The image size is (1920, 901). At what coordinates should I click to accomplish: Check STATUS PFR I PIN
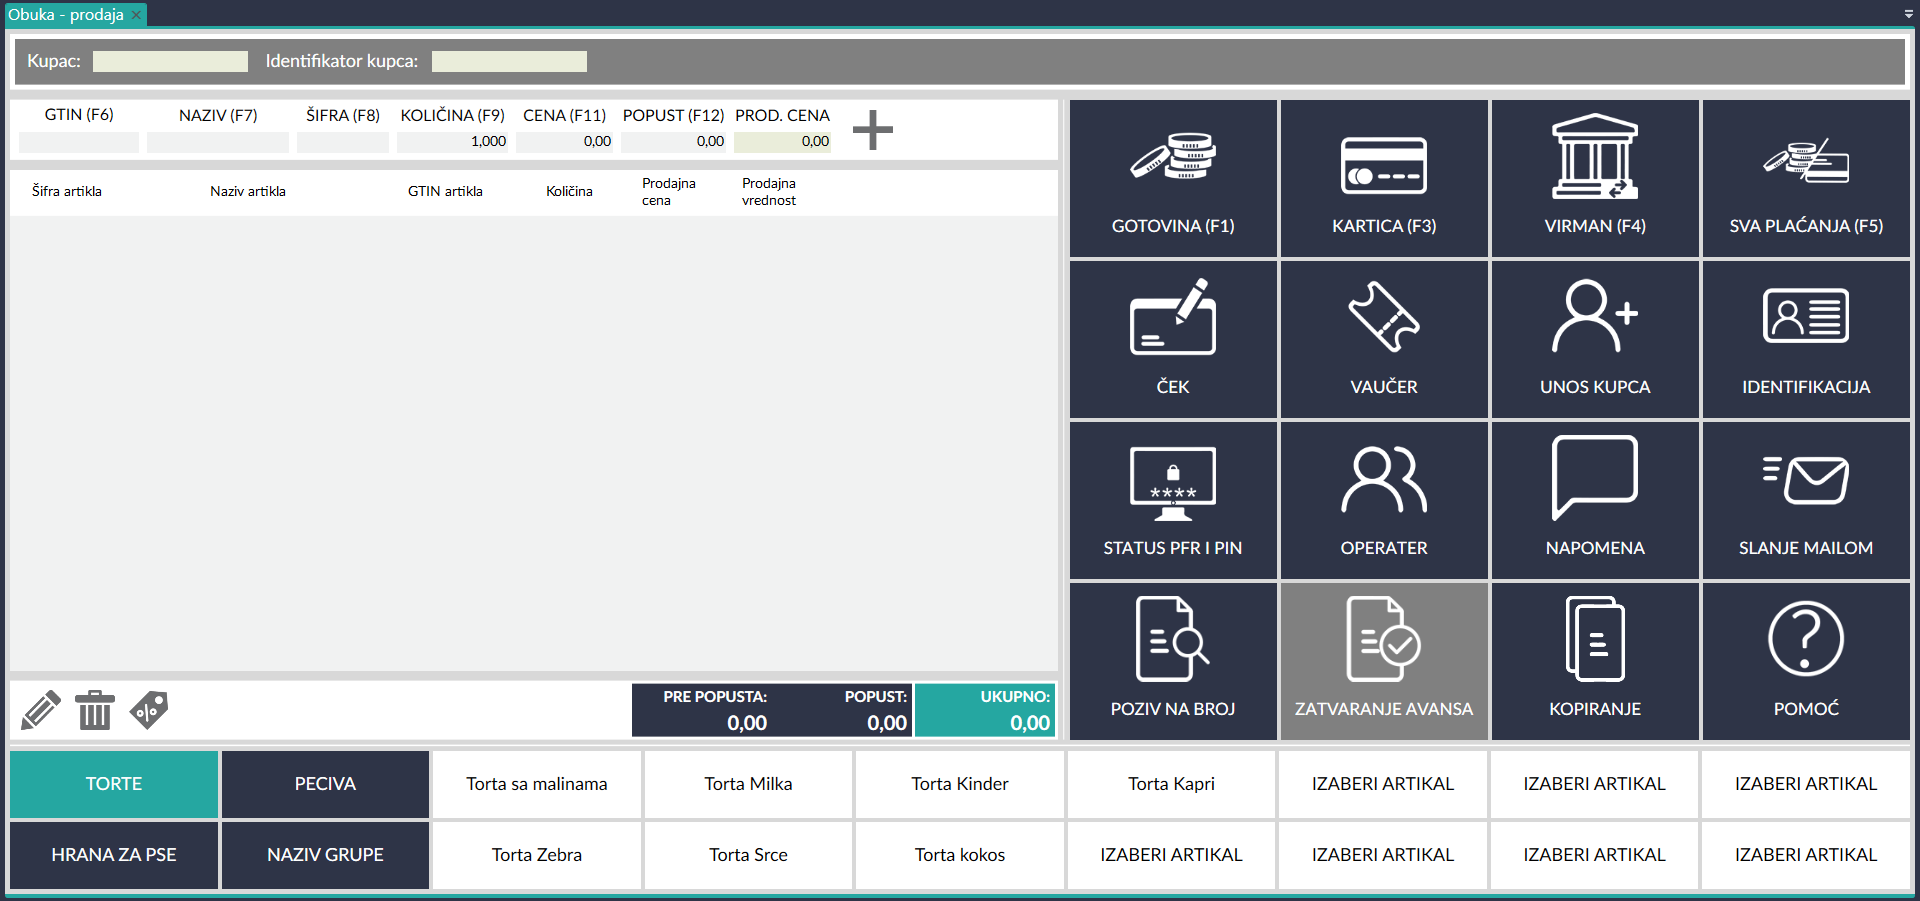[x=1173, y=500]
